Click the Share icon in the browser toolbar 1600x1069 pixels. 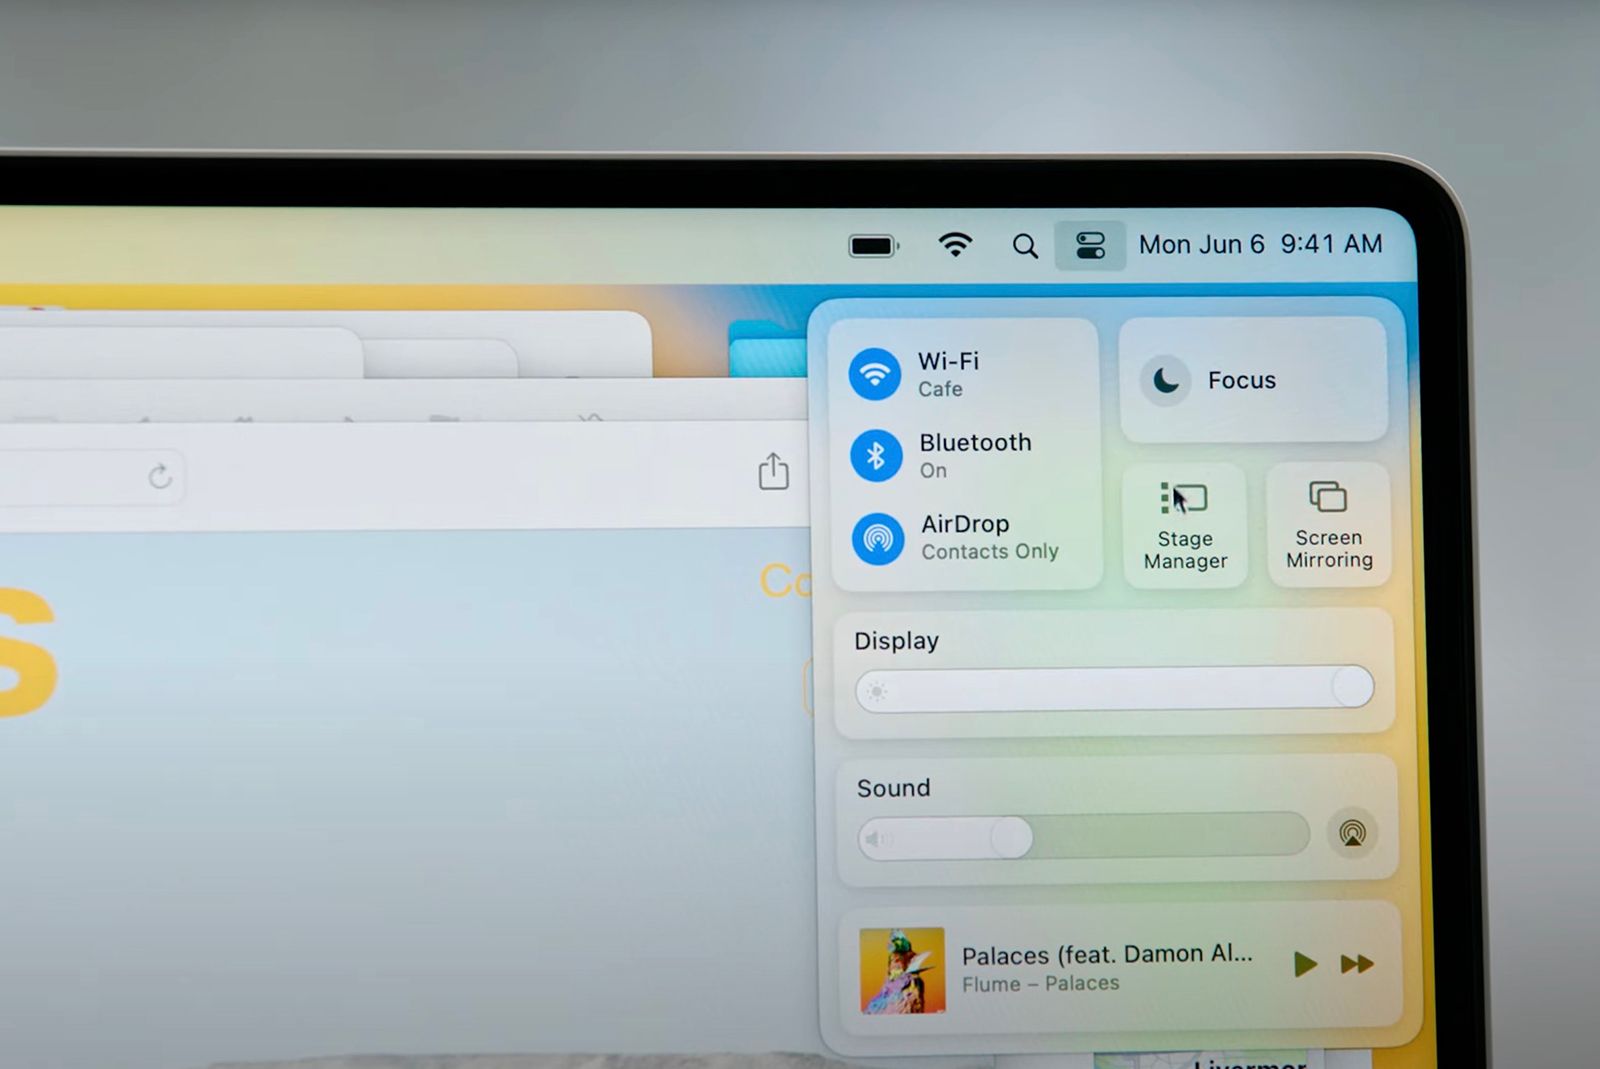pyautogui.click(x=774, y=470)
